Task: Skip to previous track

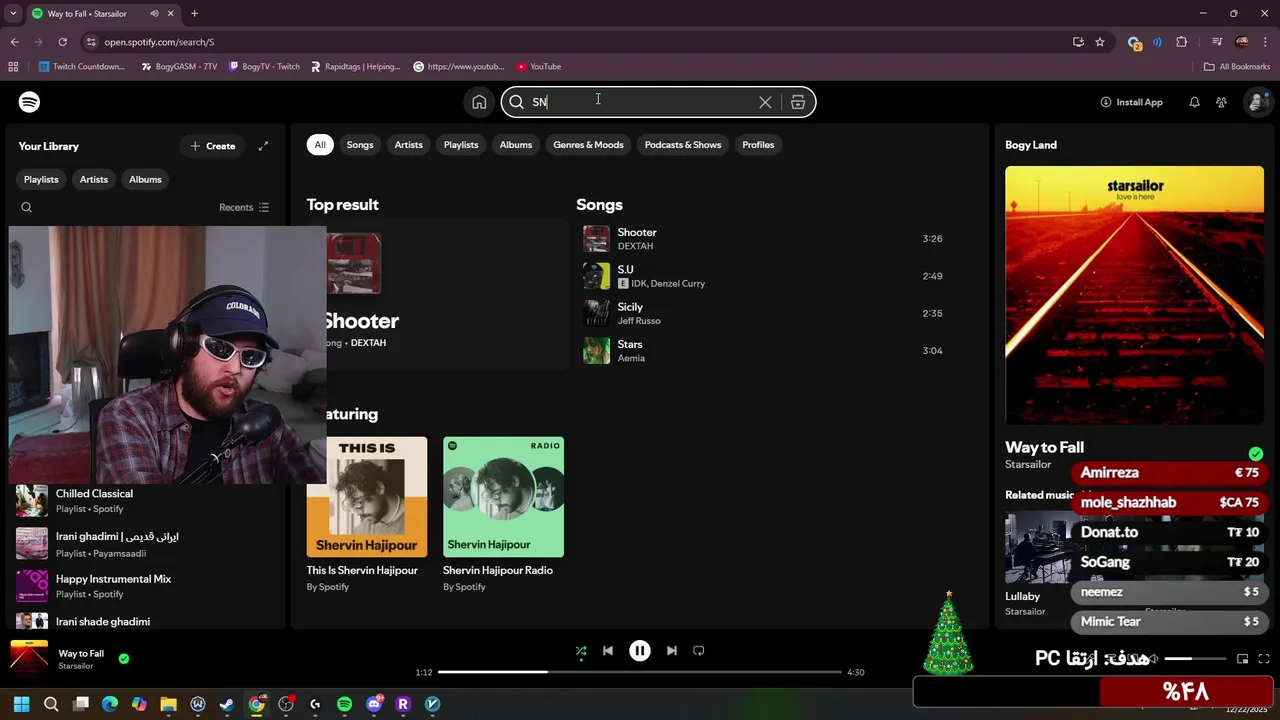Action: 607,651
